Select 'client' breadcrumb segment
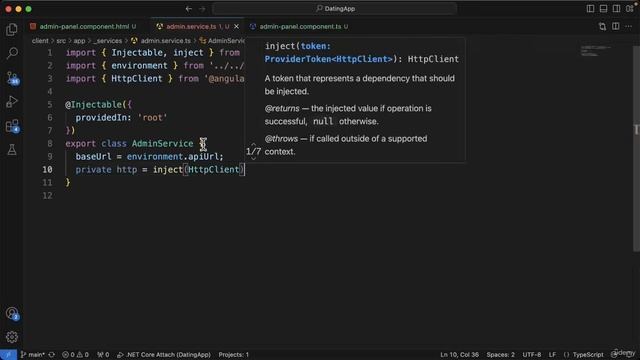The image size is (640, 360). pos(40,41)
